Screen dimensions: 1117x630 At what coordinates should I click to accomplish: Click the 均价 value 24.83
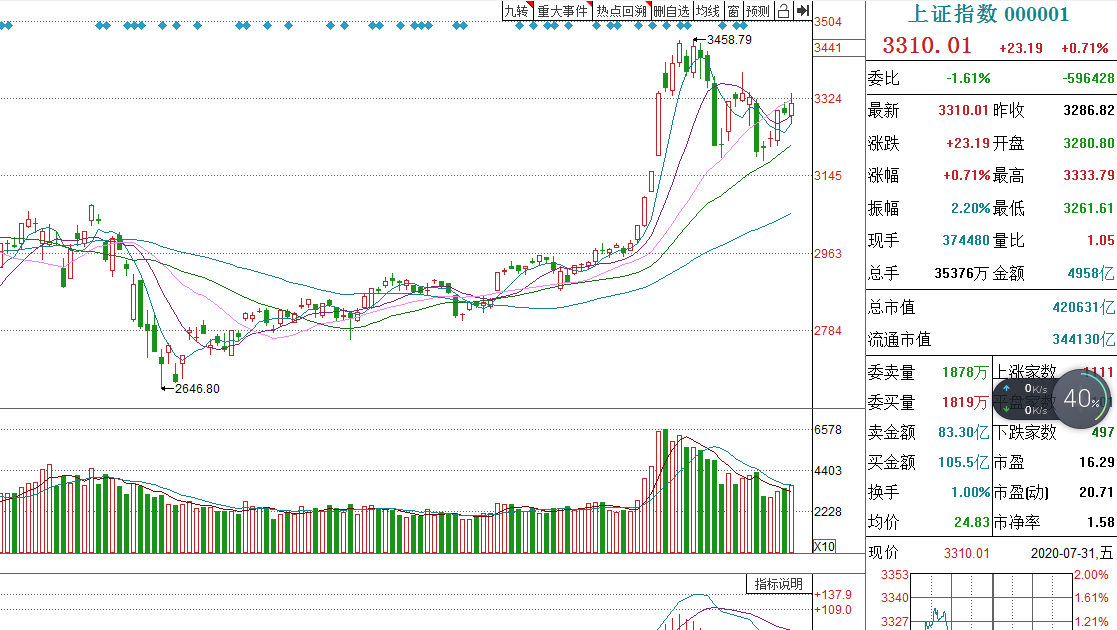pyautogui.click(x=972, y=522)
